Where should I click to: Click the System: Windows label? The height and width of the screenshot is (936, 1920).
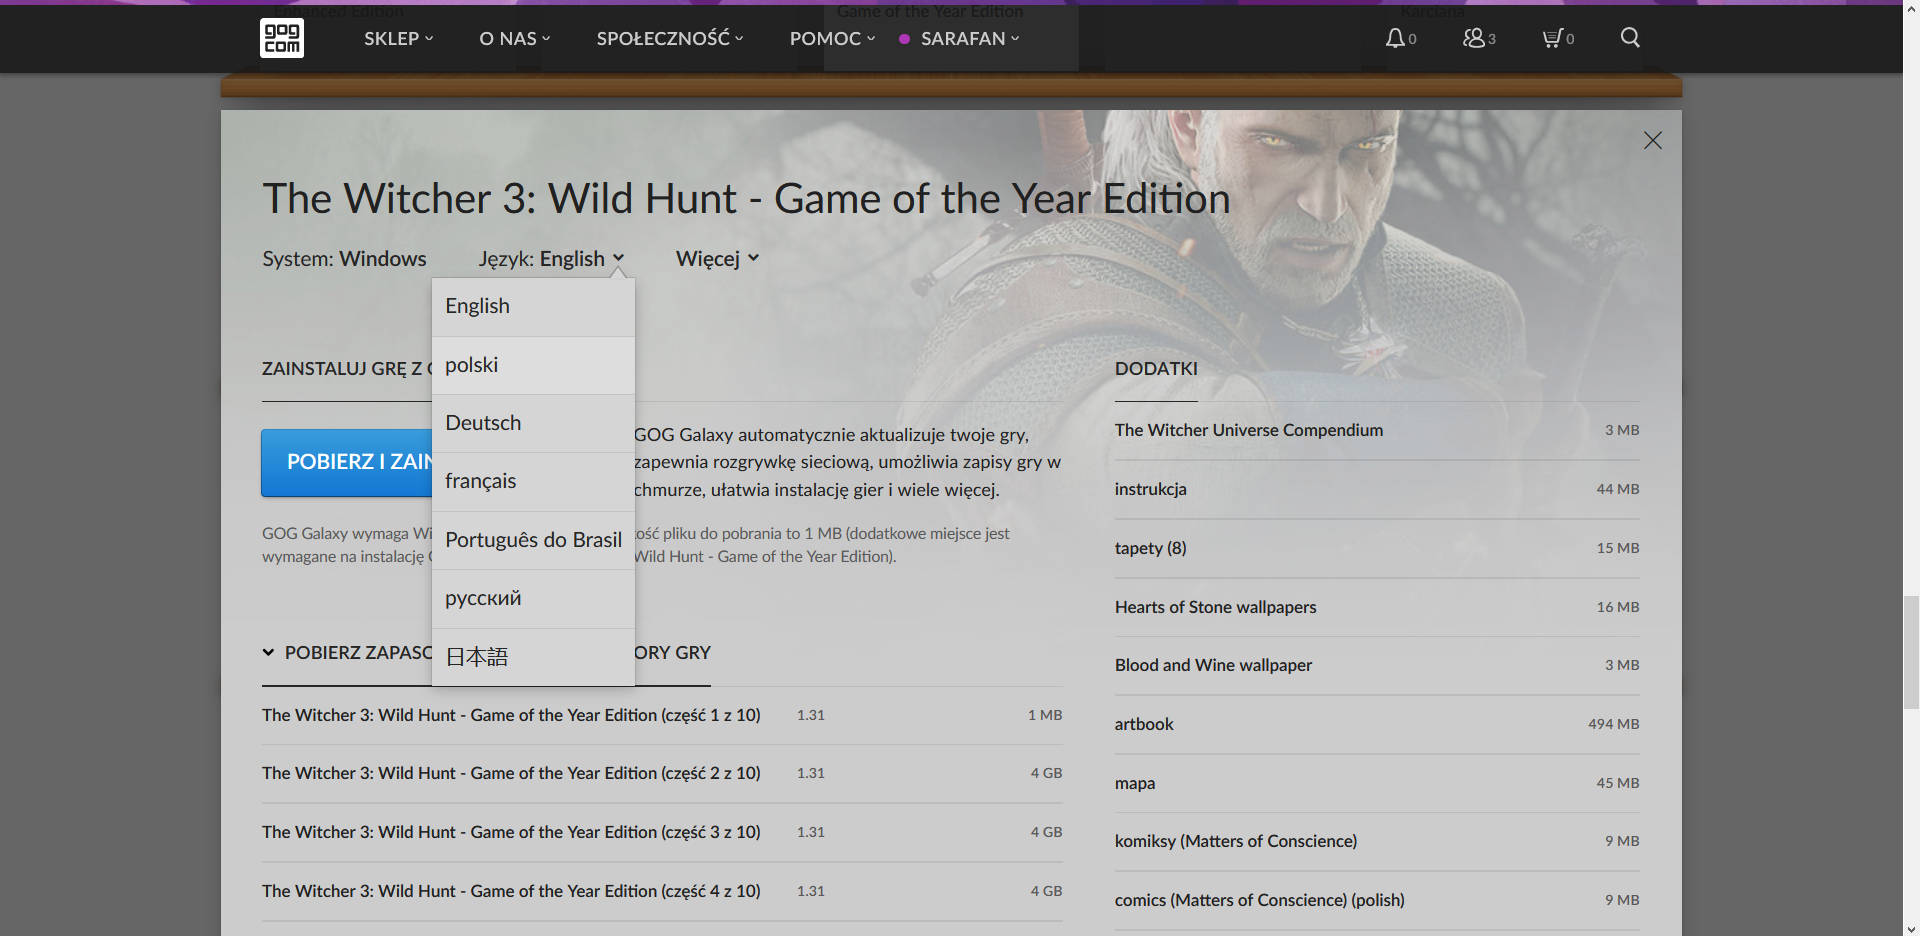(344, 258)
